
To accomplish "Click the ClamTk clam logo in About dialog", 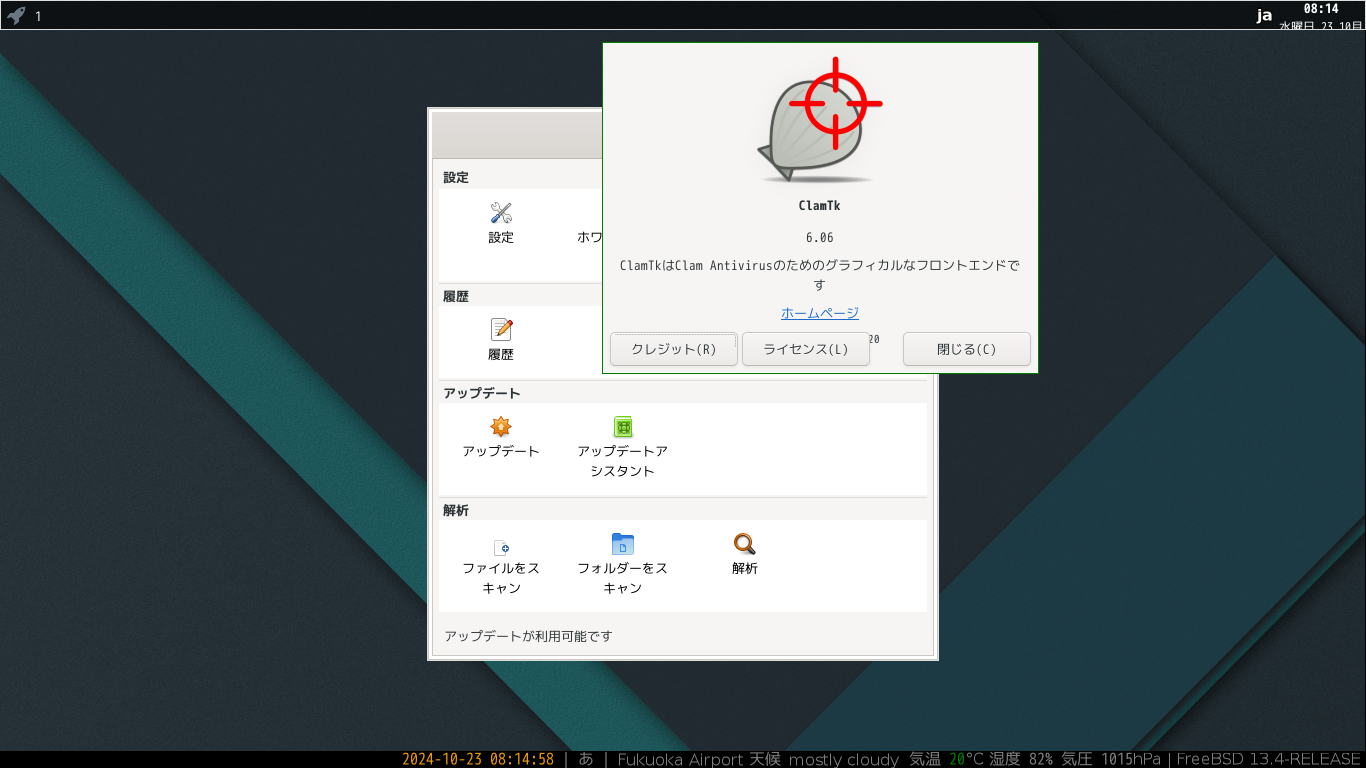I will (819, 120).
